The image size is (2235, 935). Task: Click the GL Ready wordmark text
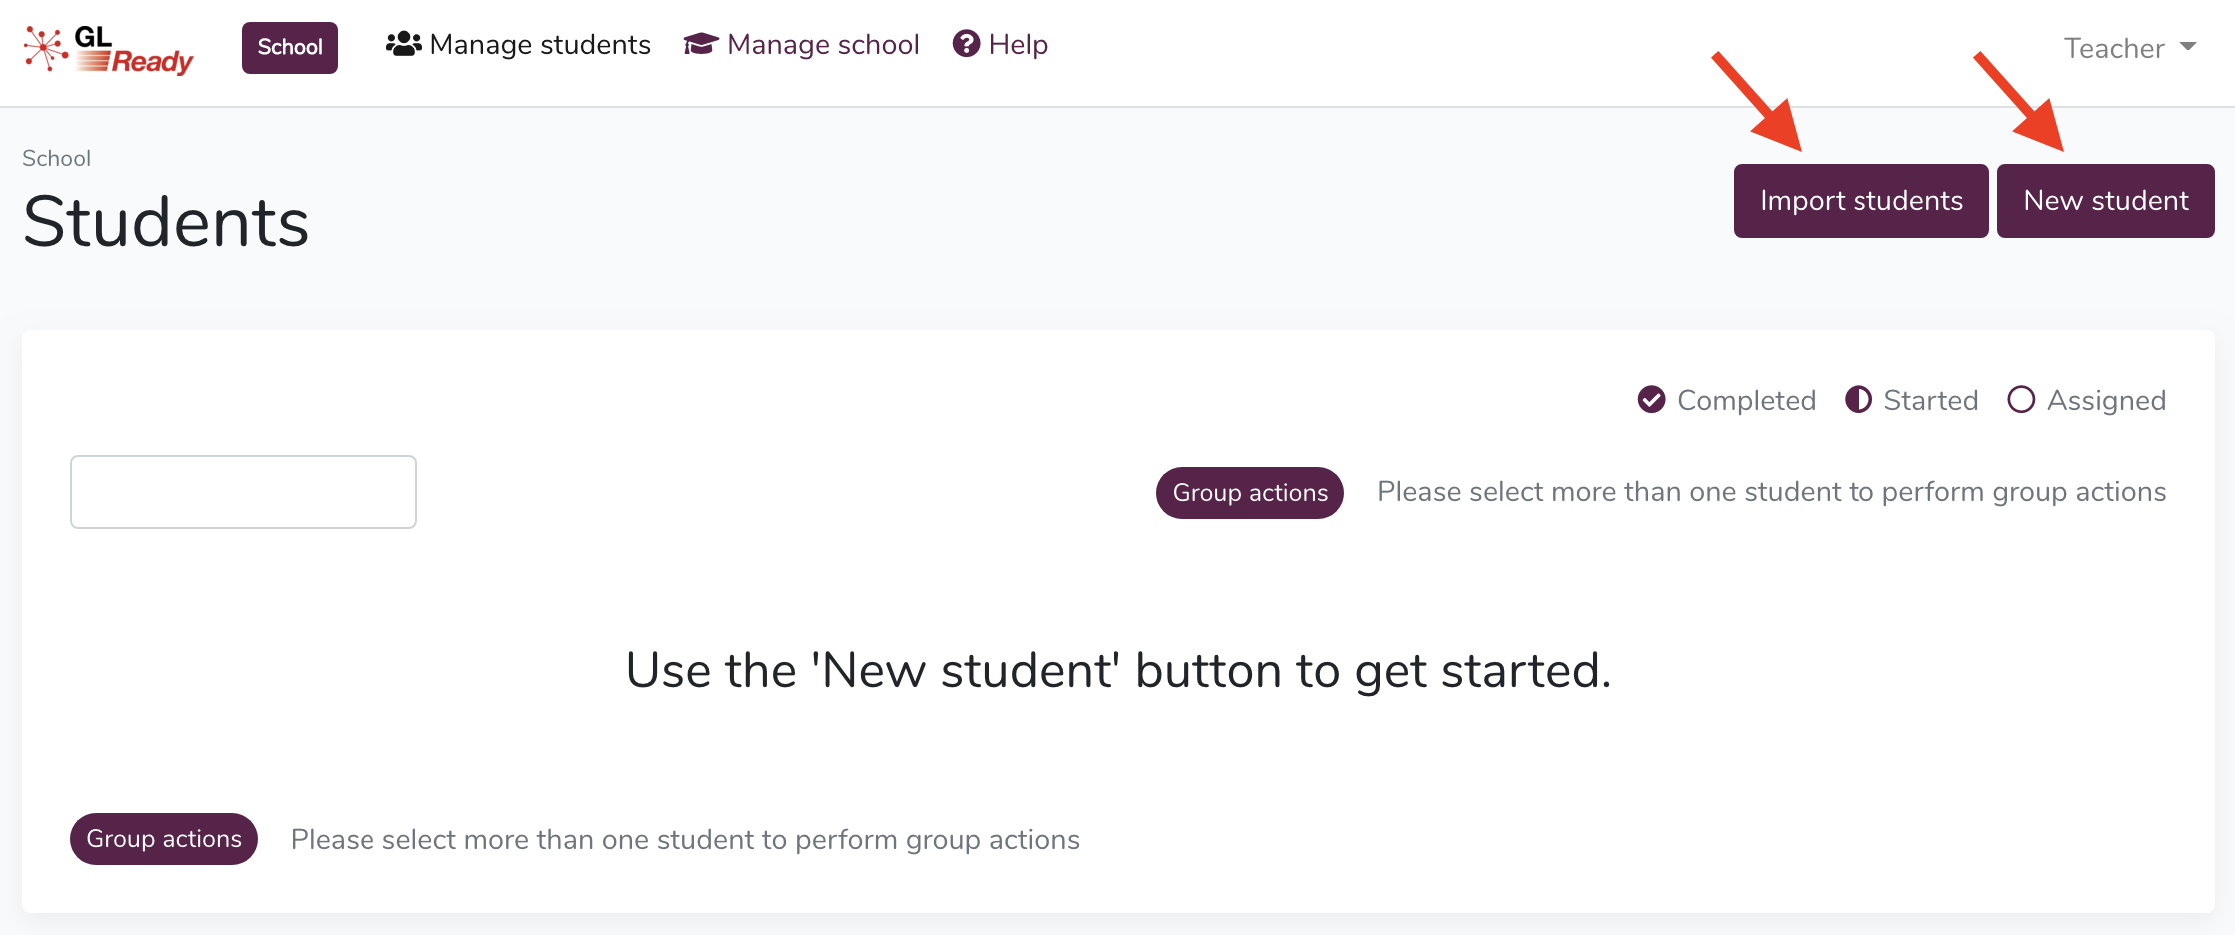133,50
